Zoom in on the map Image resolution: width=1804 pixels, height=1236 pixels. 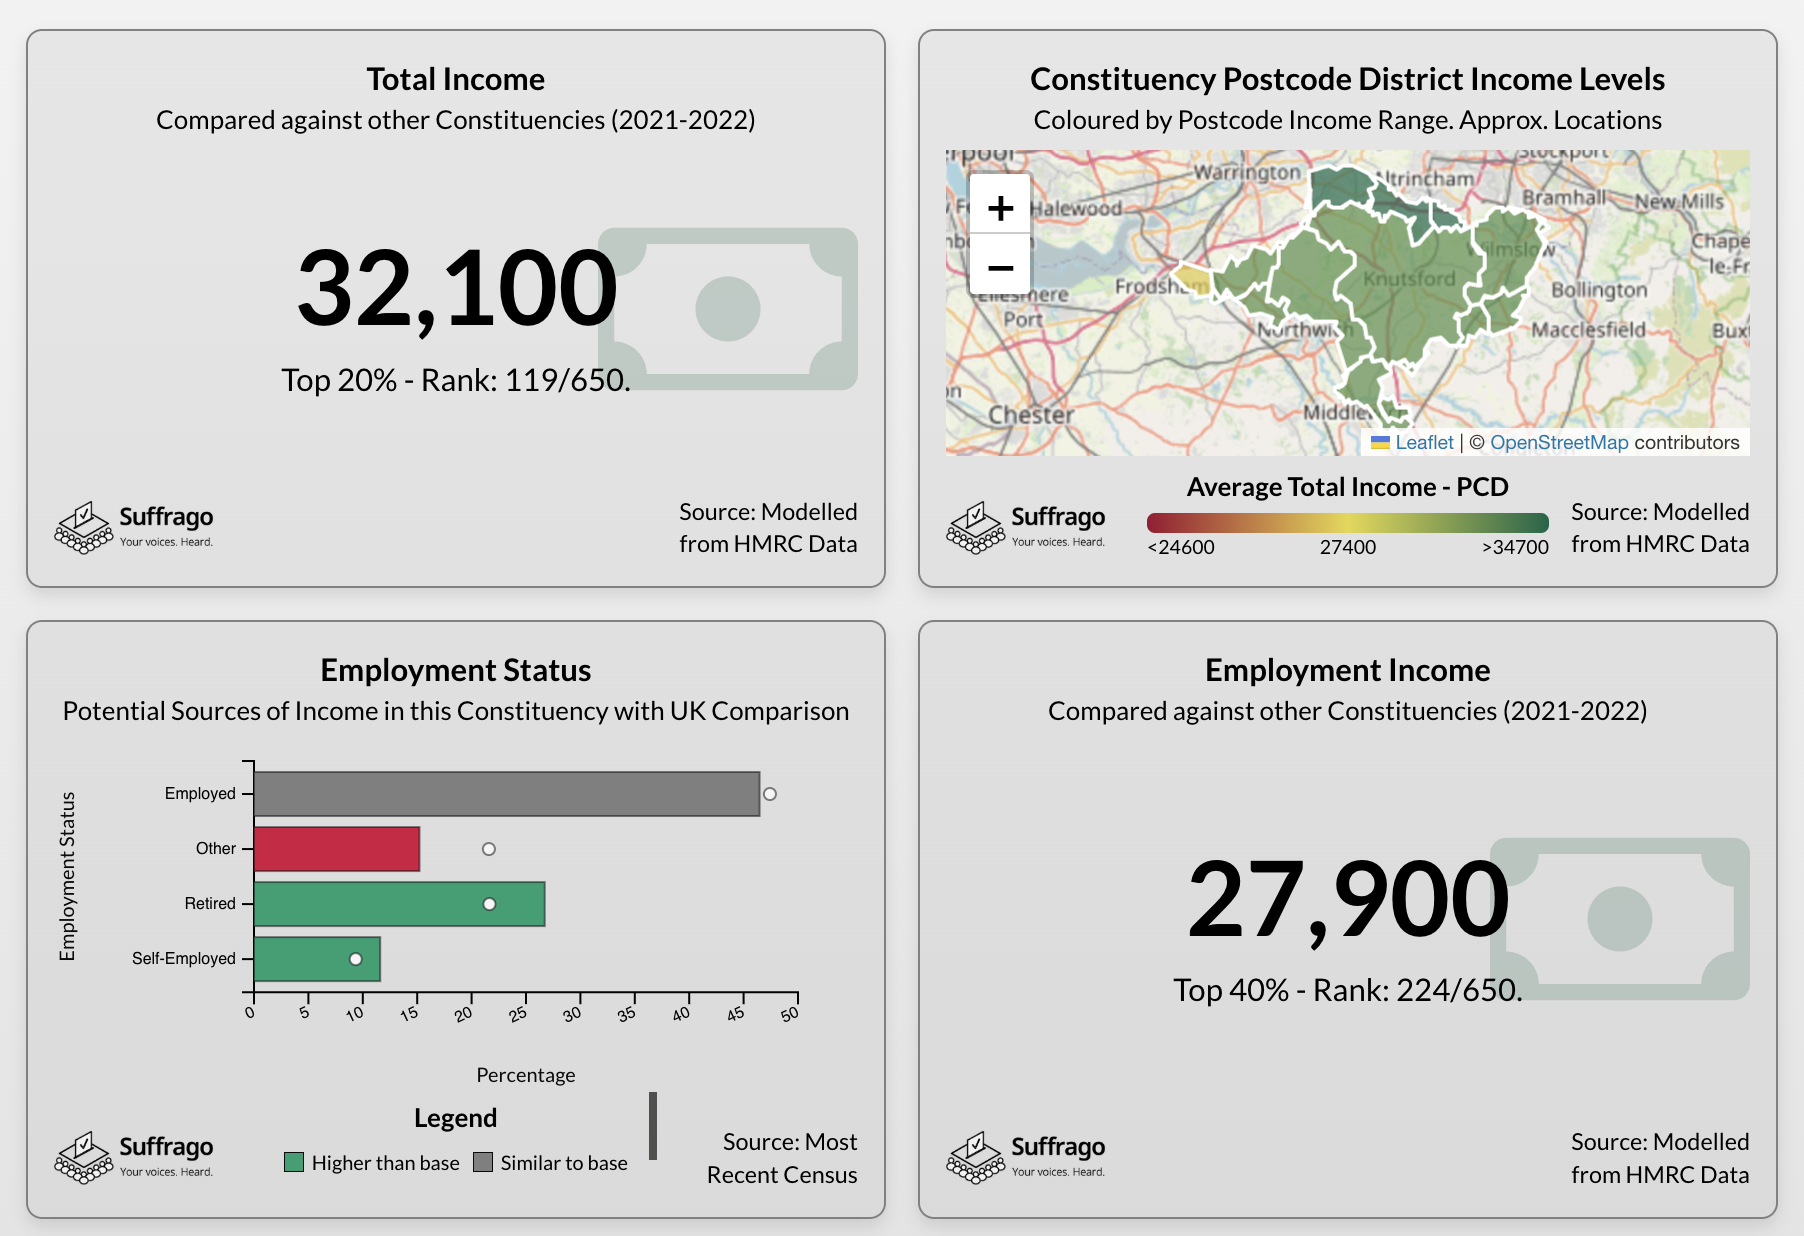pyautogui.click(x=1000, y=207)
